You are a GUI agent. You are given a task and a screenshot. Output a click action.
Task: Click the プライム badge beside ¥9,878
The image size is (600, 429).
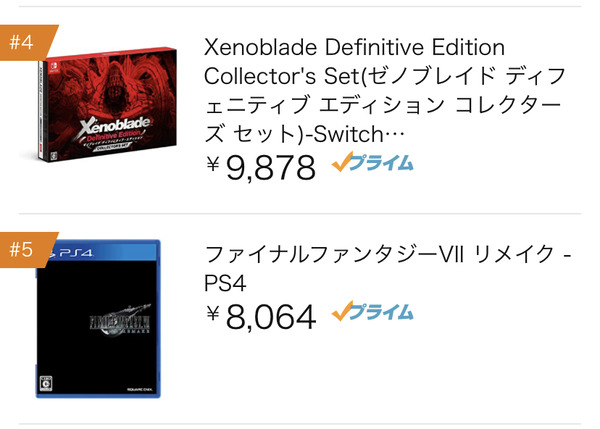372,162
